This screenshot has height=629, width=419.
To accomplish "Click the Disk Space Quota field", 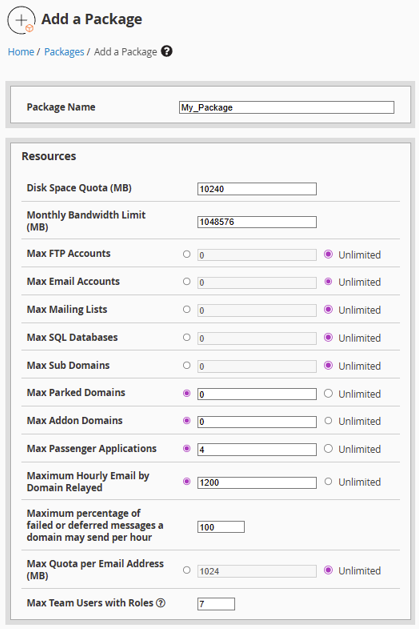I will click(x=257, y=189).
